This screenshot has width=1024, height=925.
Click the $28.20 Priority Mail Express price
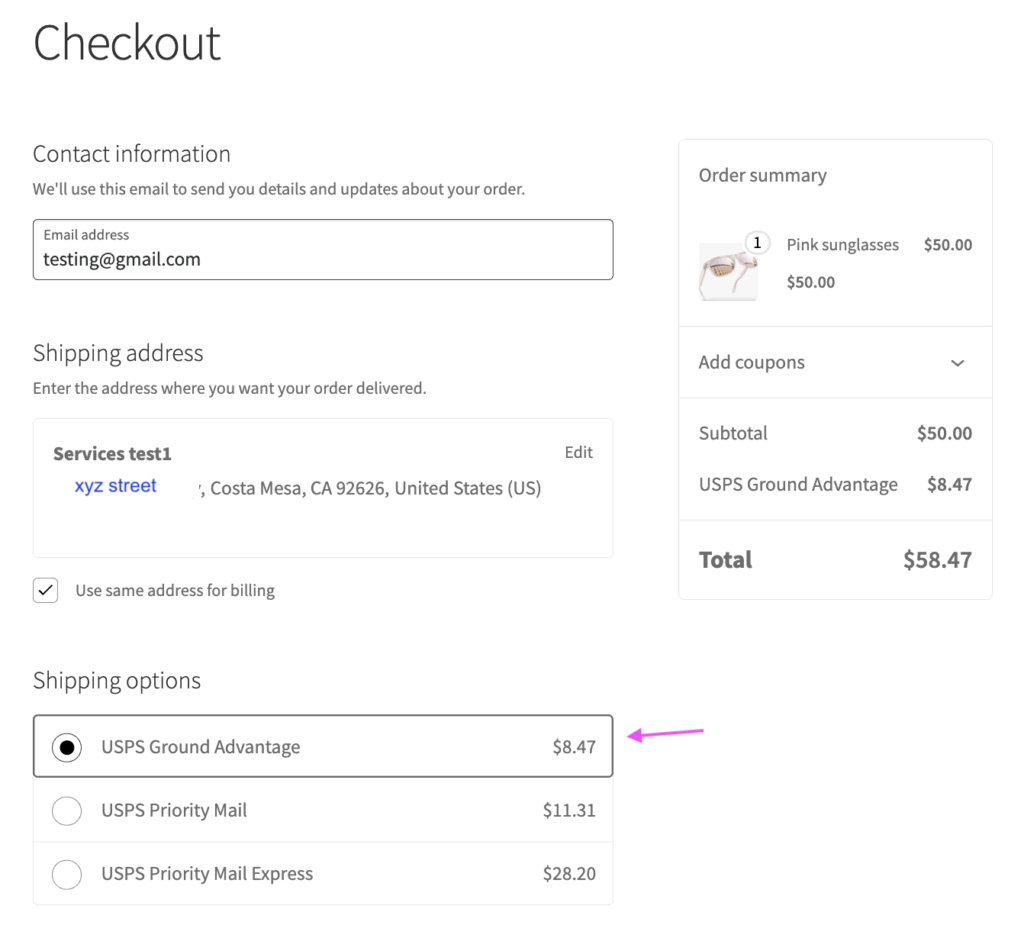(568, 874)
